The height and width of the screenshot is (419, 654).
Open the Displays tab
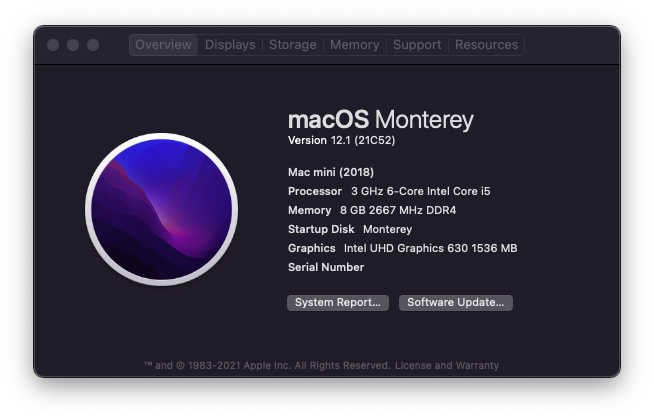pyautogui.click(x=230, y=45)
